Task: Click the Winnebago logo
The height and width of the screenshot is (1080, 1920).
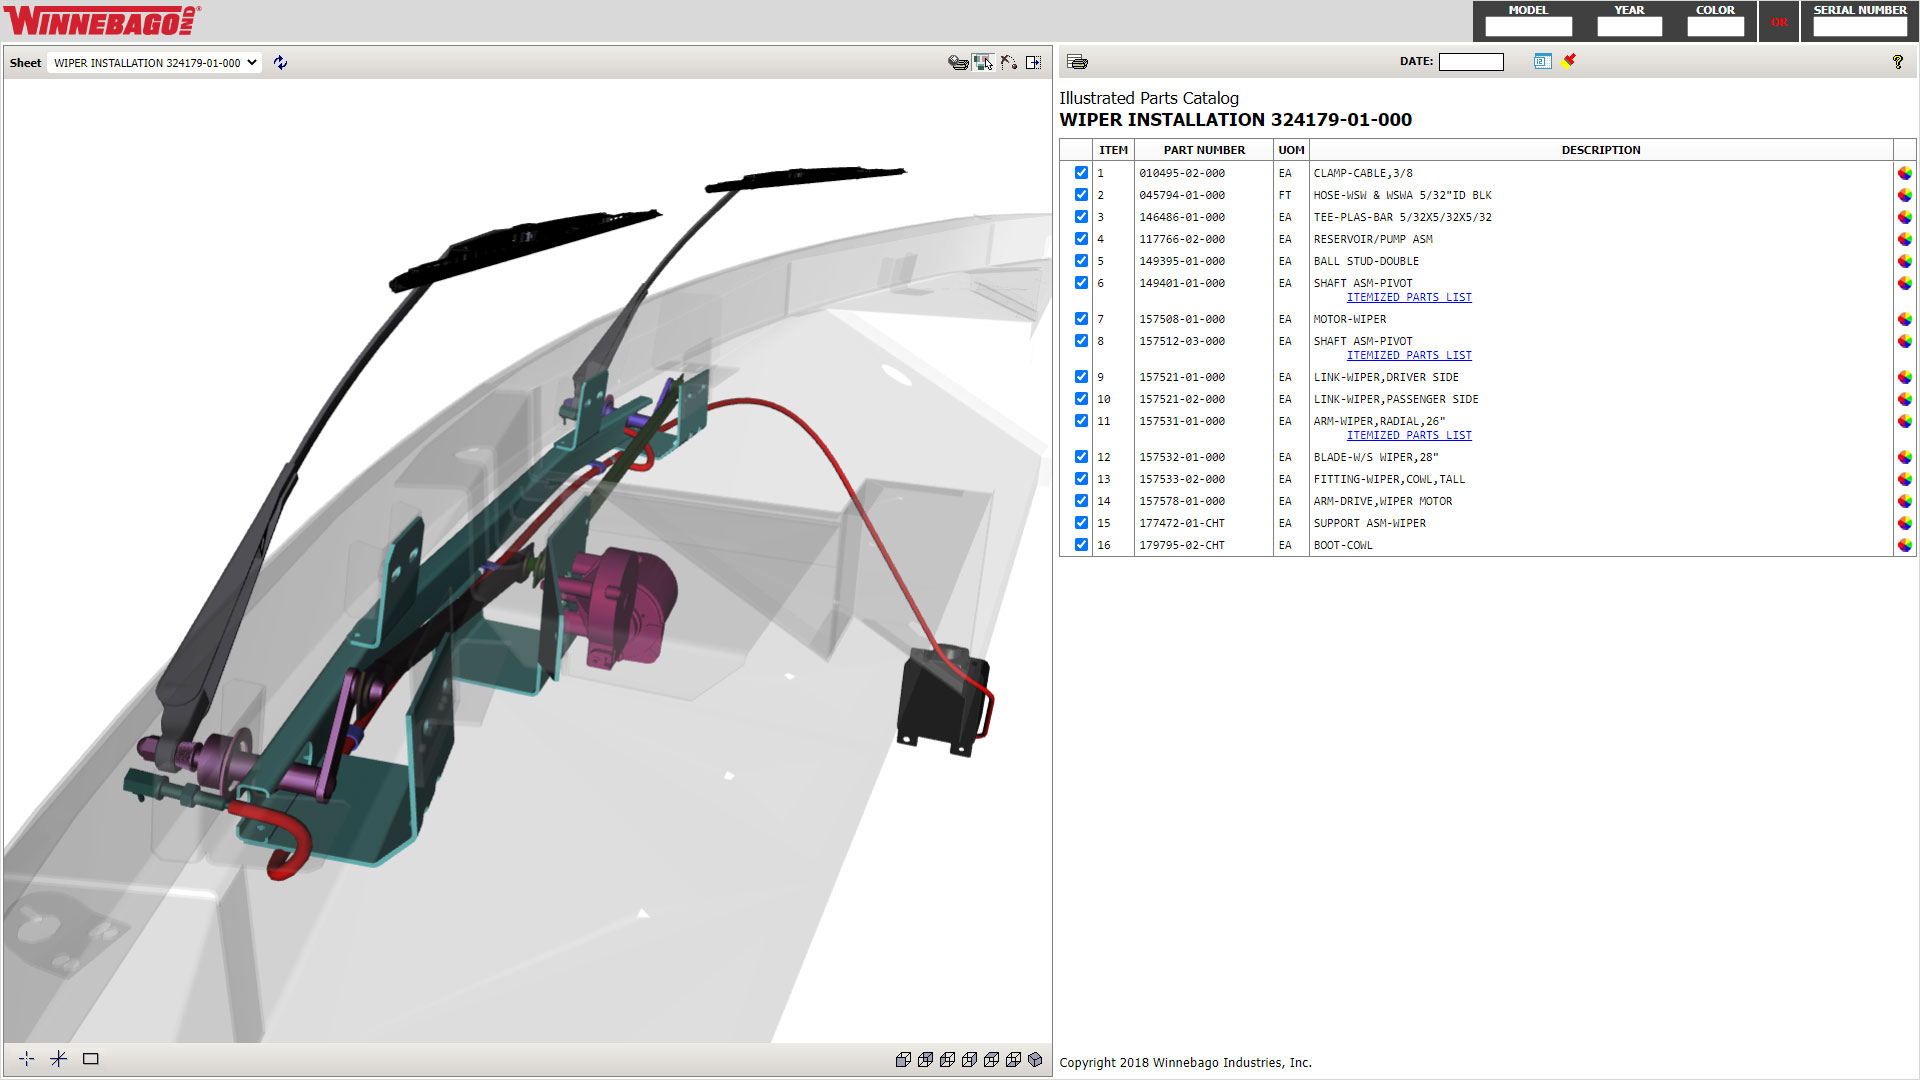Action: point(101,20)
